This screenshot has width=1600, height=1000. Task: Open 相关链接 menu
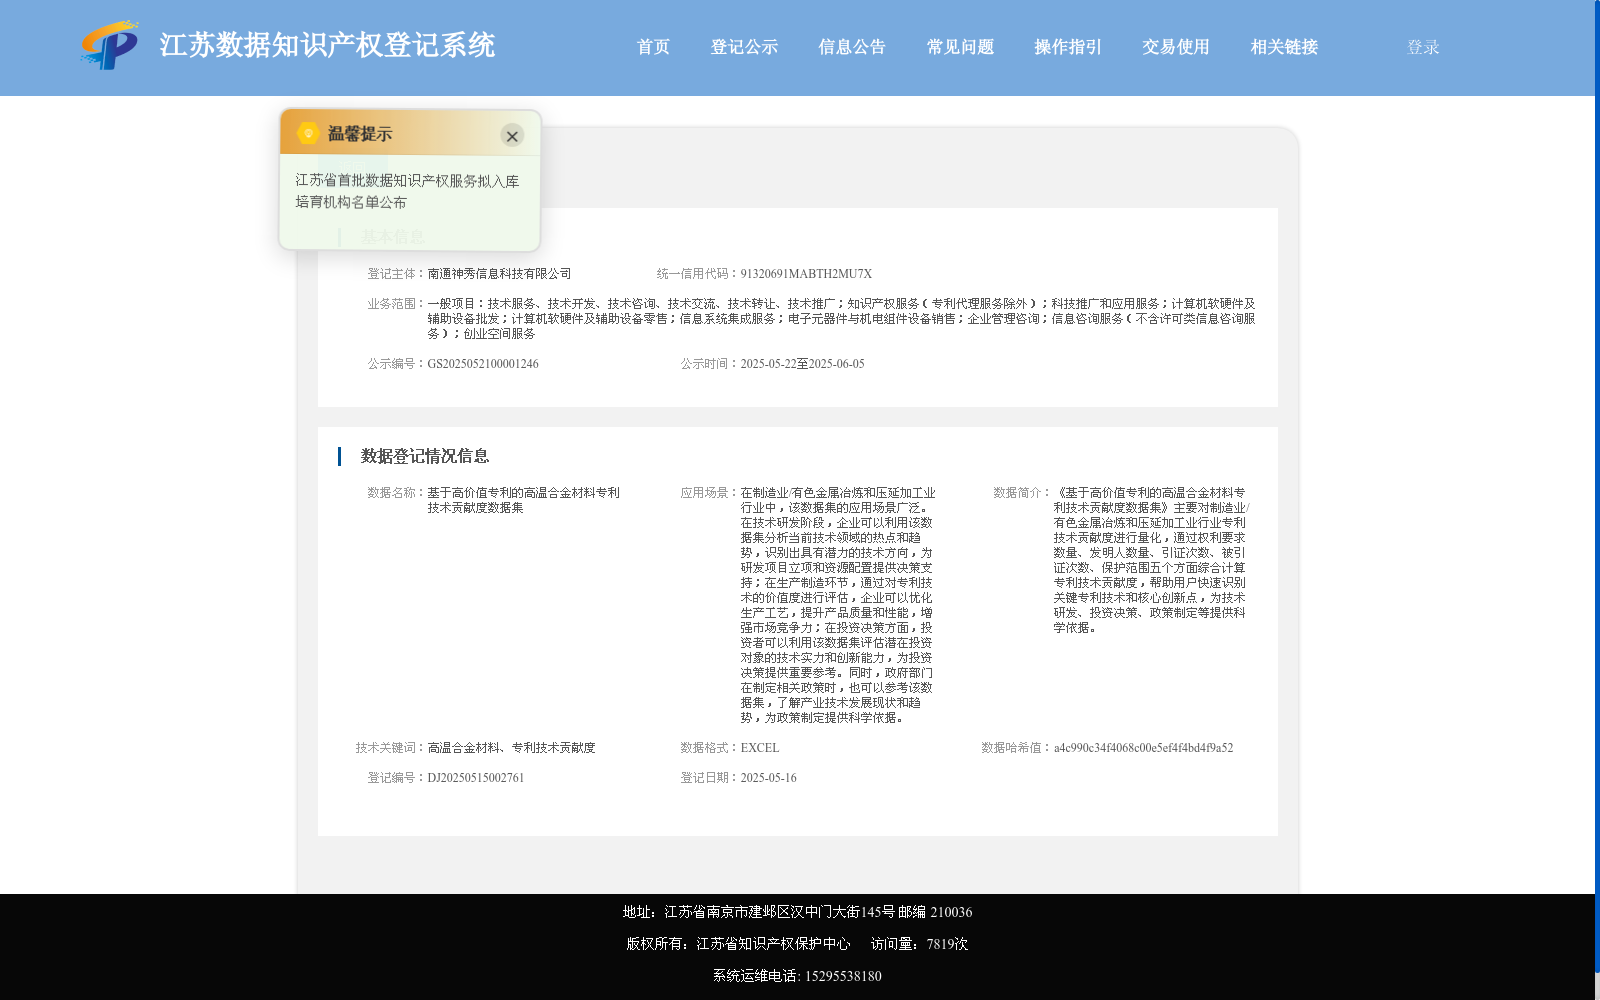coord(1284,47)
